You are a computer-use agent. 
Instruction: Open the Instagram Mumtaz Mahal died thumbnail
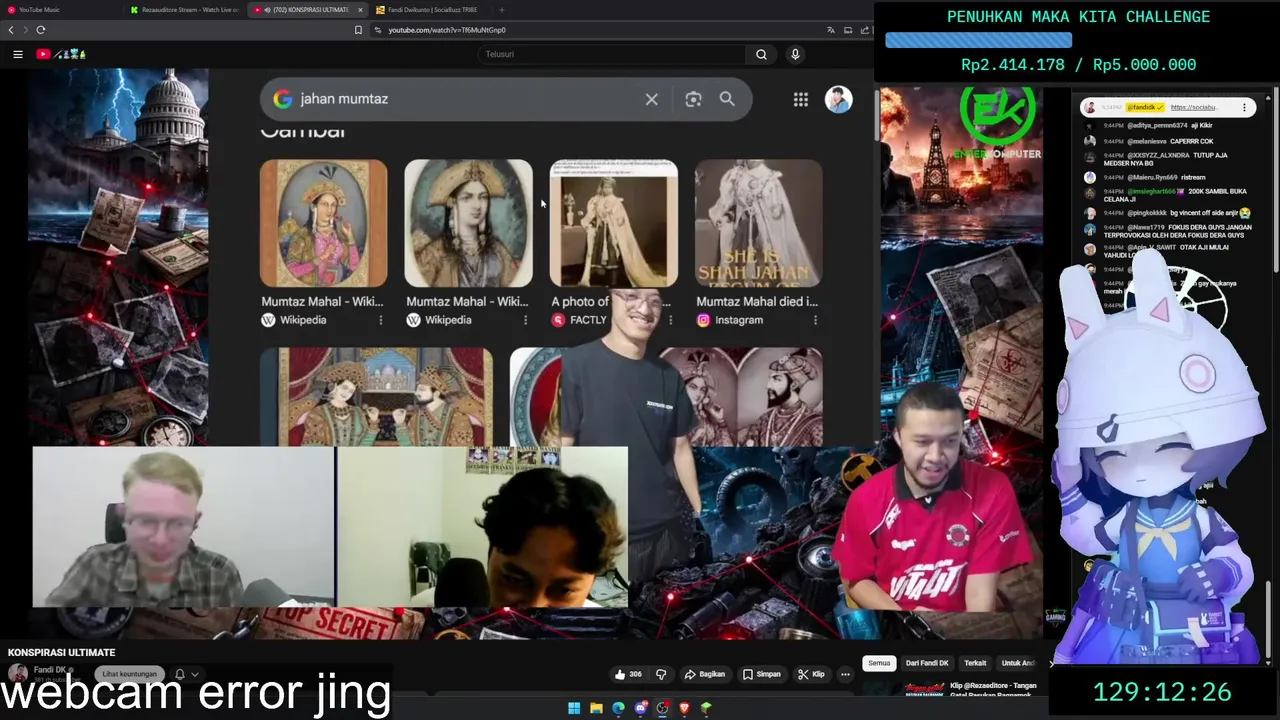point(758,223)
